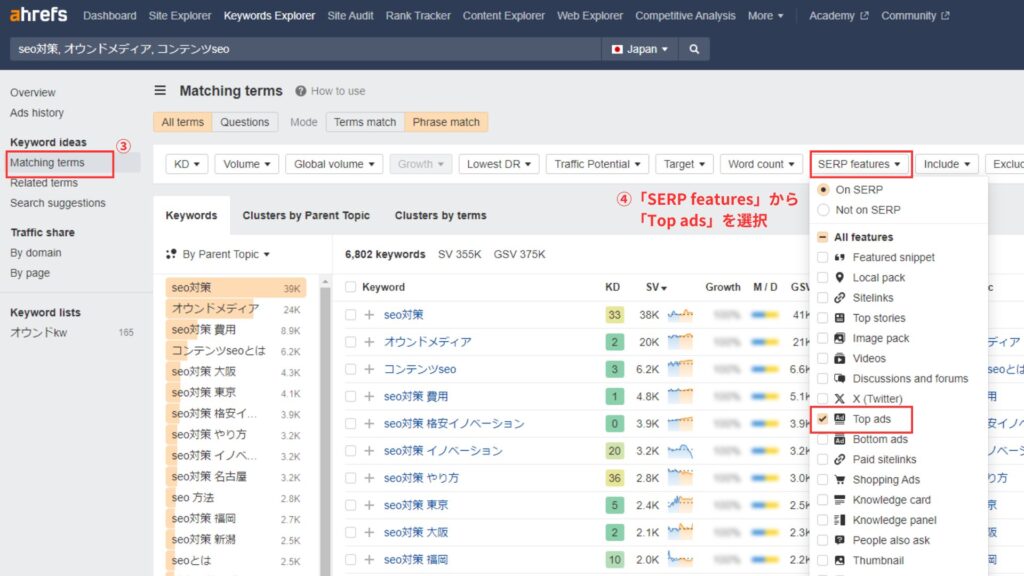Click the Featured snippet quote icon
Screen dimensions: 1024x576
(840, 257)
